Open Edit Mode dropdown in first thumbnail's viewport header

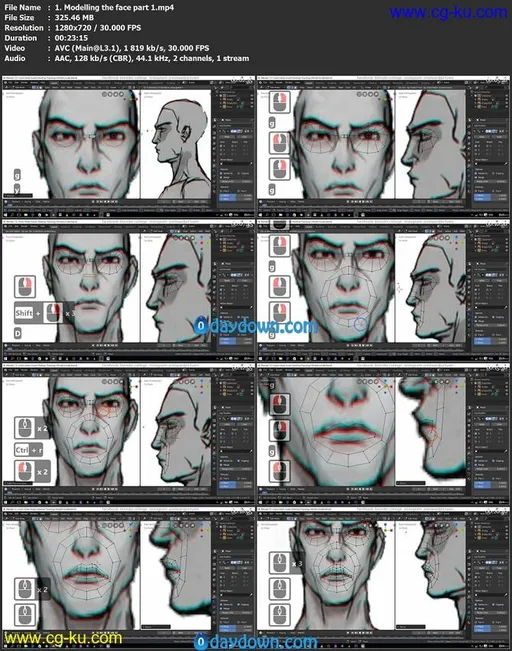tap(20, 87)
